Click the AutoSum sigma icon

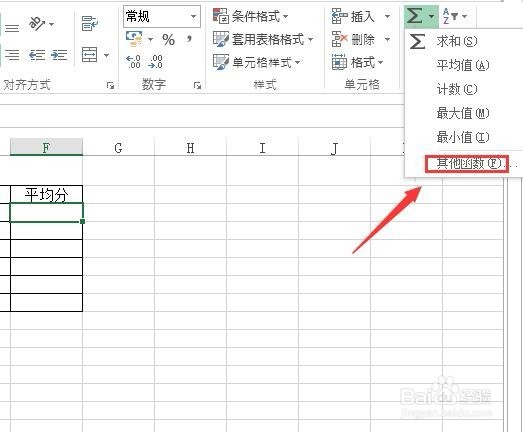415,15
